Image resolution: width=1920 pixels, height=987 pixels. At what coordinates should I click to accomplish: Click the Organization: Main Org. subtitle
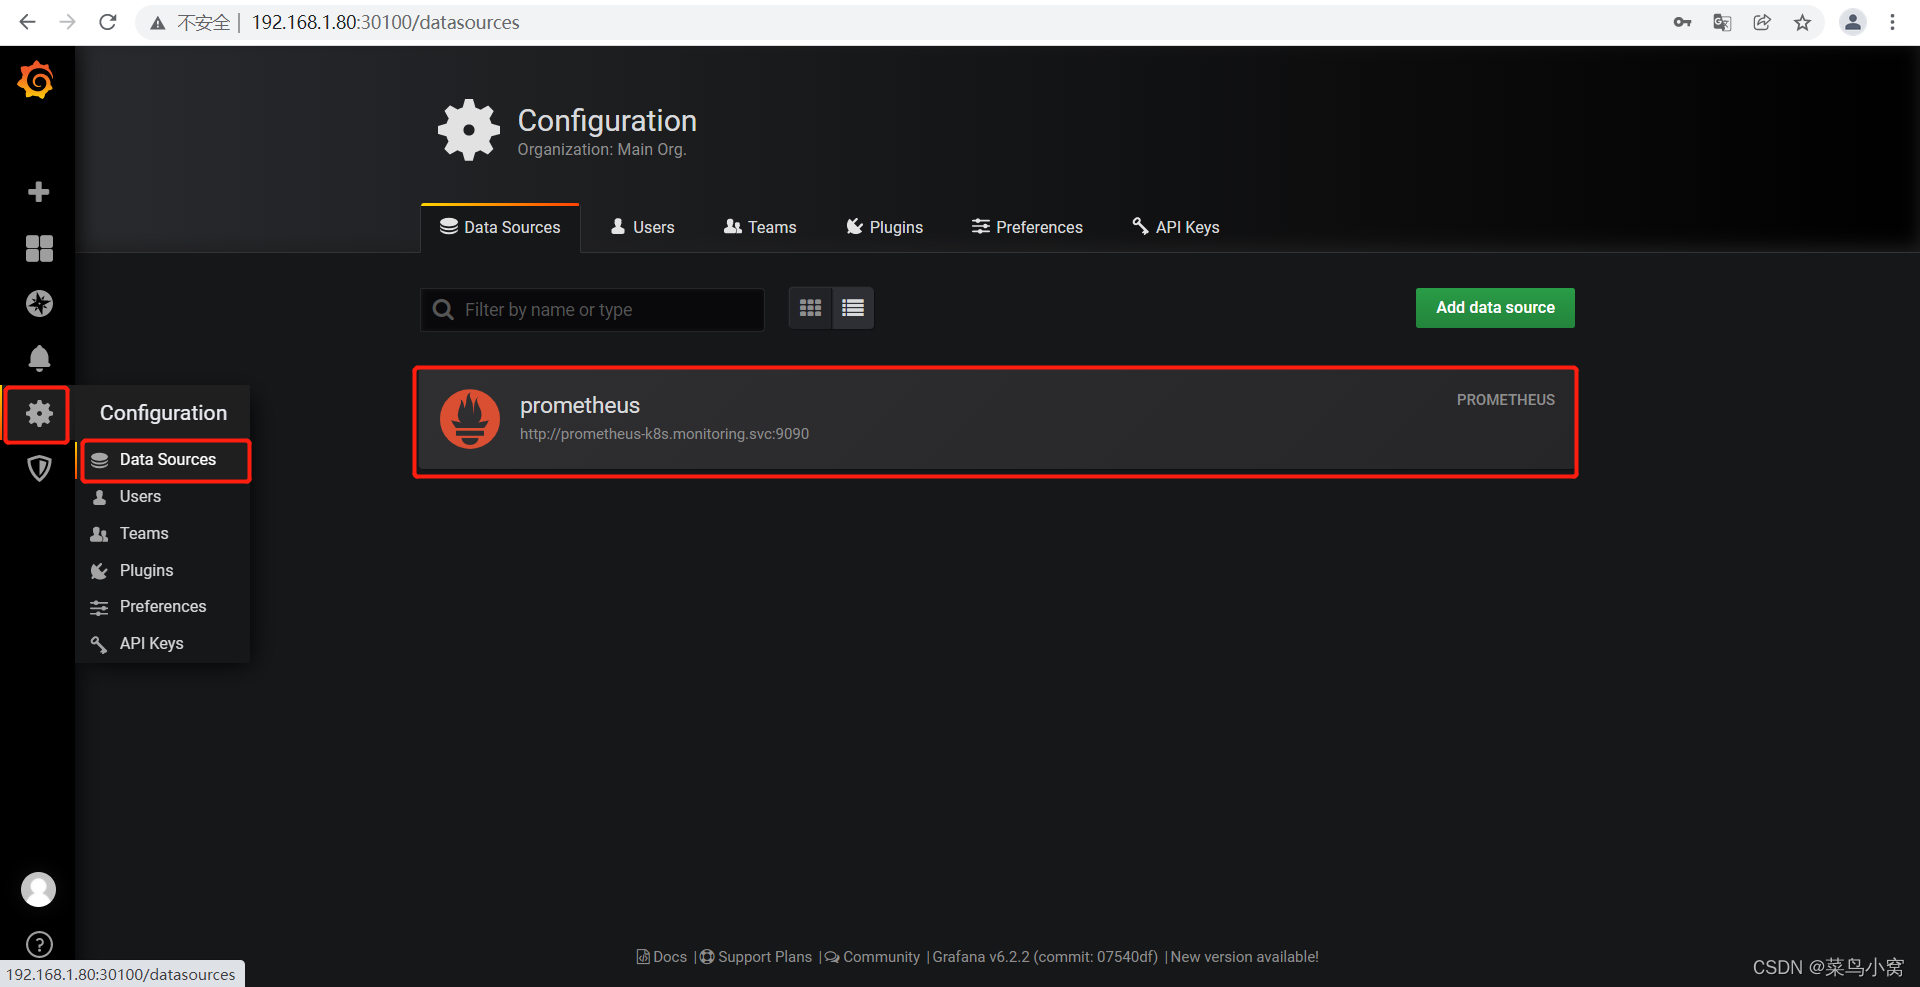(x=602, y=150)
